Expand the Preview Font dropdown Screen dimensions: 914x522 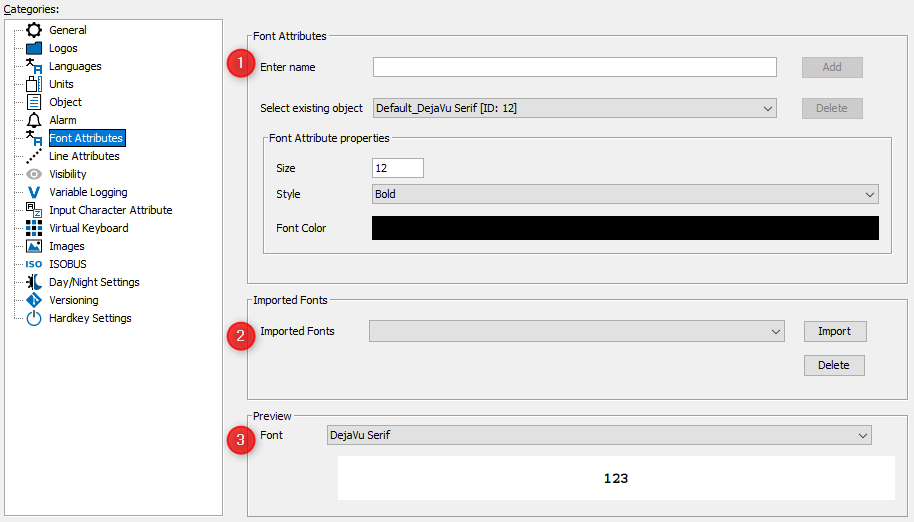[x=598, y=435]
